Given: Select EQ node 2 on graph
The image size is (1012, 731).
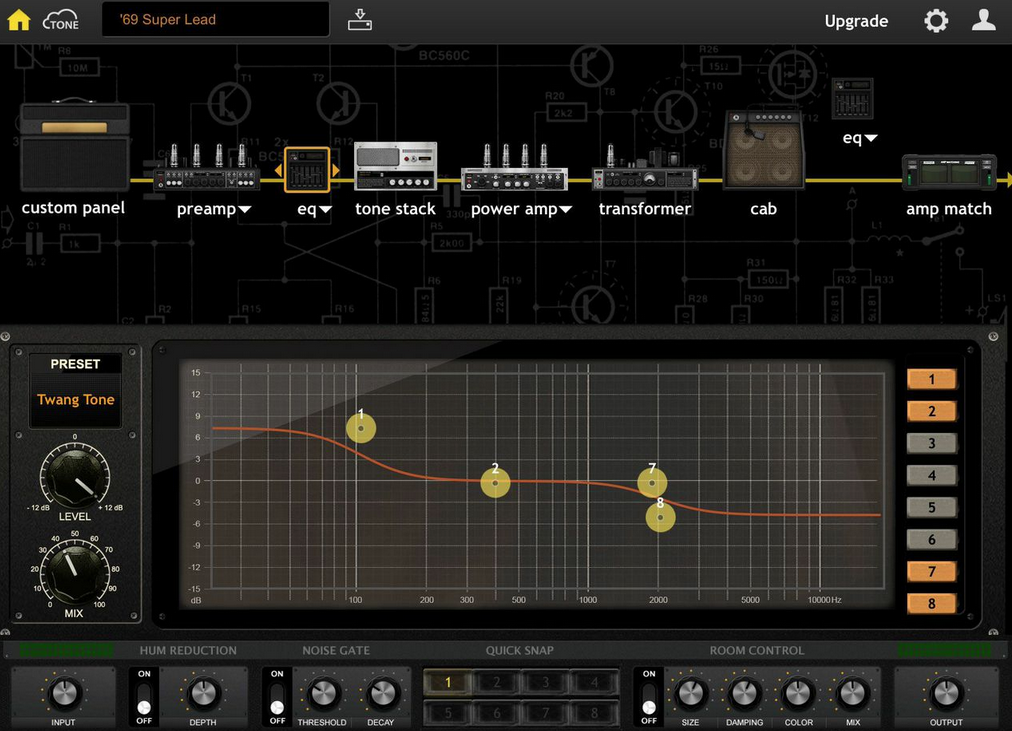Looking at the screenshot, I should pos(495,483).
